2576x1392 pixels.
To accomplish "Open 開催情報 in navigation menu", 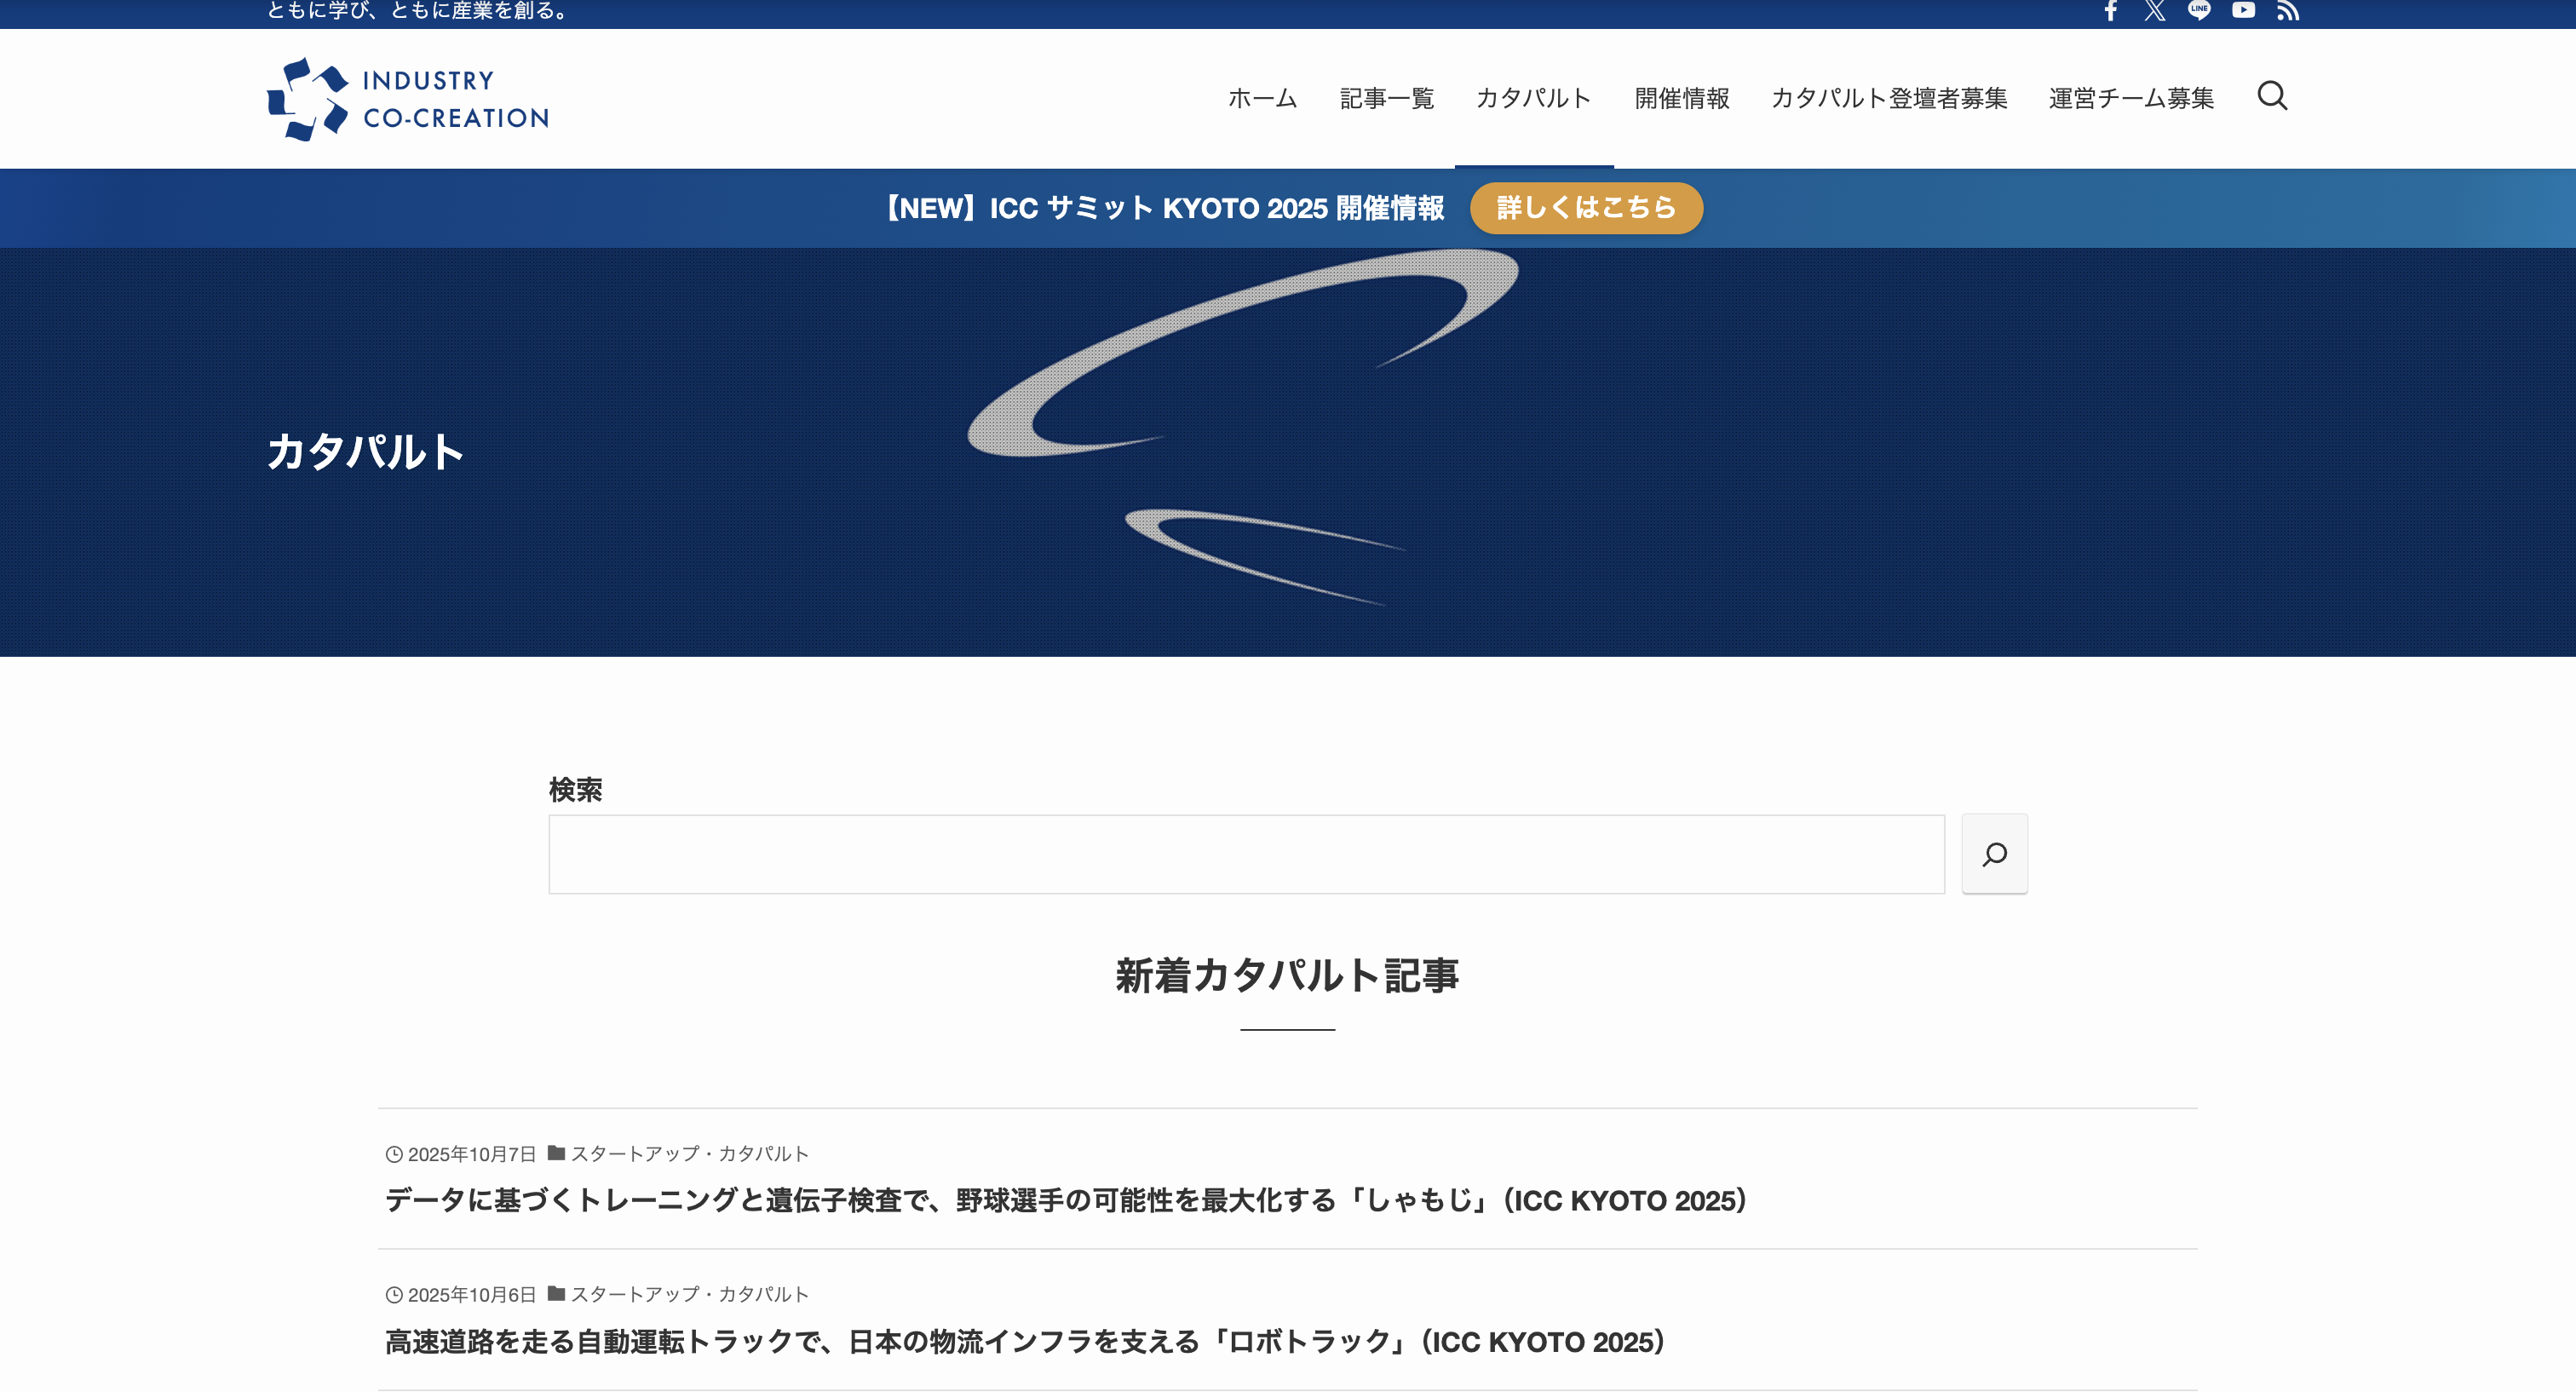I will pyautogui.click(x=1682, y=98).
